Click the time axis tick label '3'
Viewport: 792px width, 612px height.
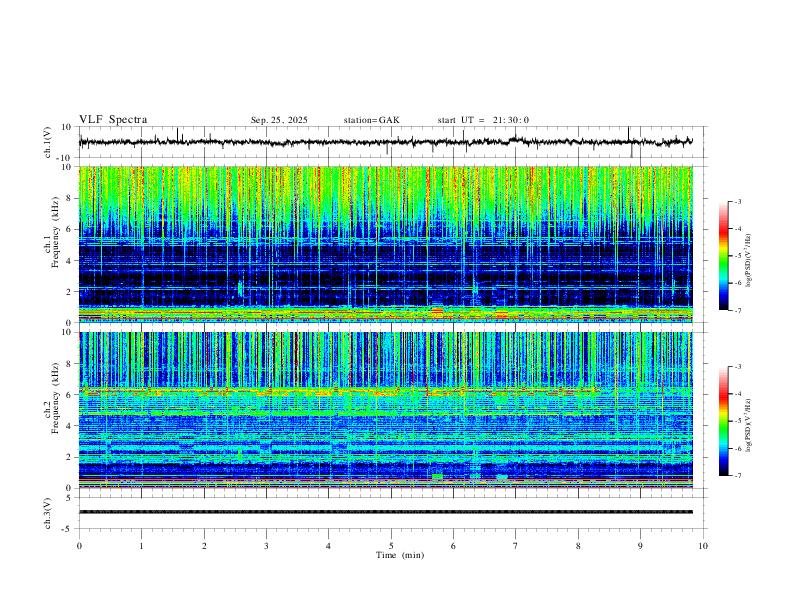(x=266, y=546)
